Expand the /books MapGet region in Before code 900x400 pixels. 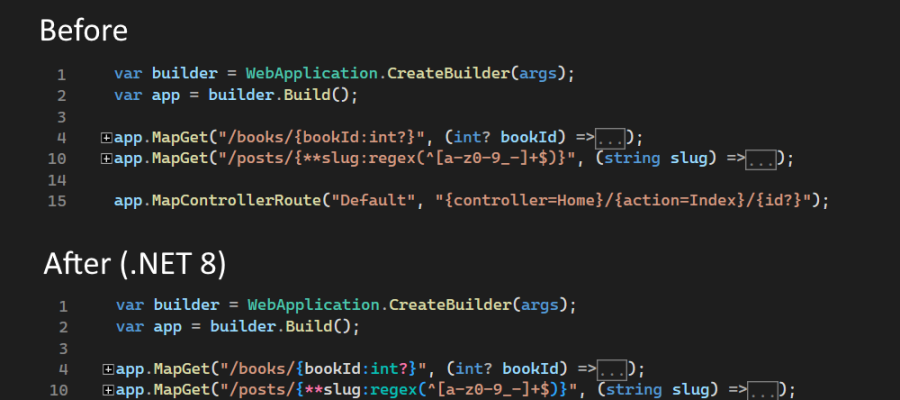[106, 138]
